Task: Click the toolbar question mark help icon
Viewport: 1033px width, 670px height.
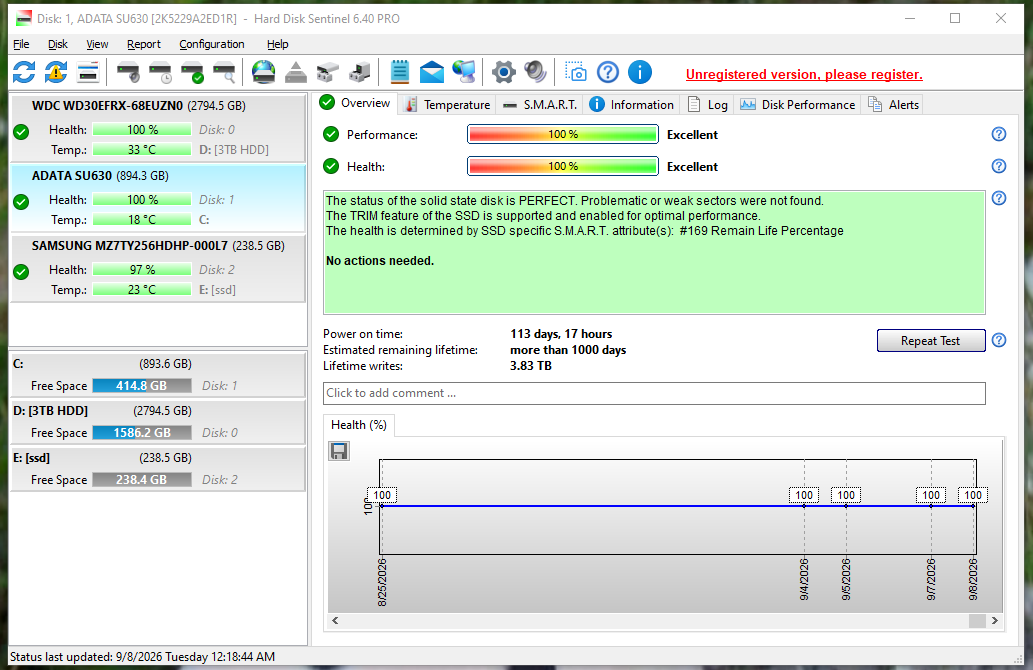Action: tap(608, 72)
